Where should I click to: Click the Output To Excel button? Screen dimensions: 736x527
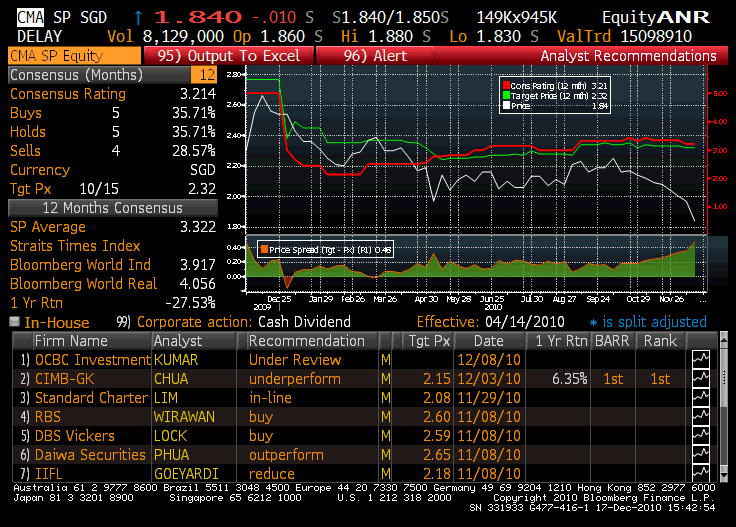pos(229,56)
